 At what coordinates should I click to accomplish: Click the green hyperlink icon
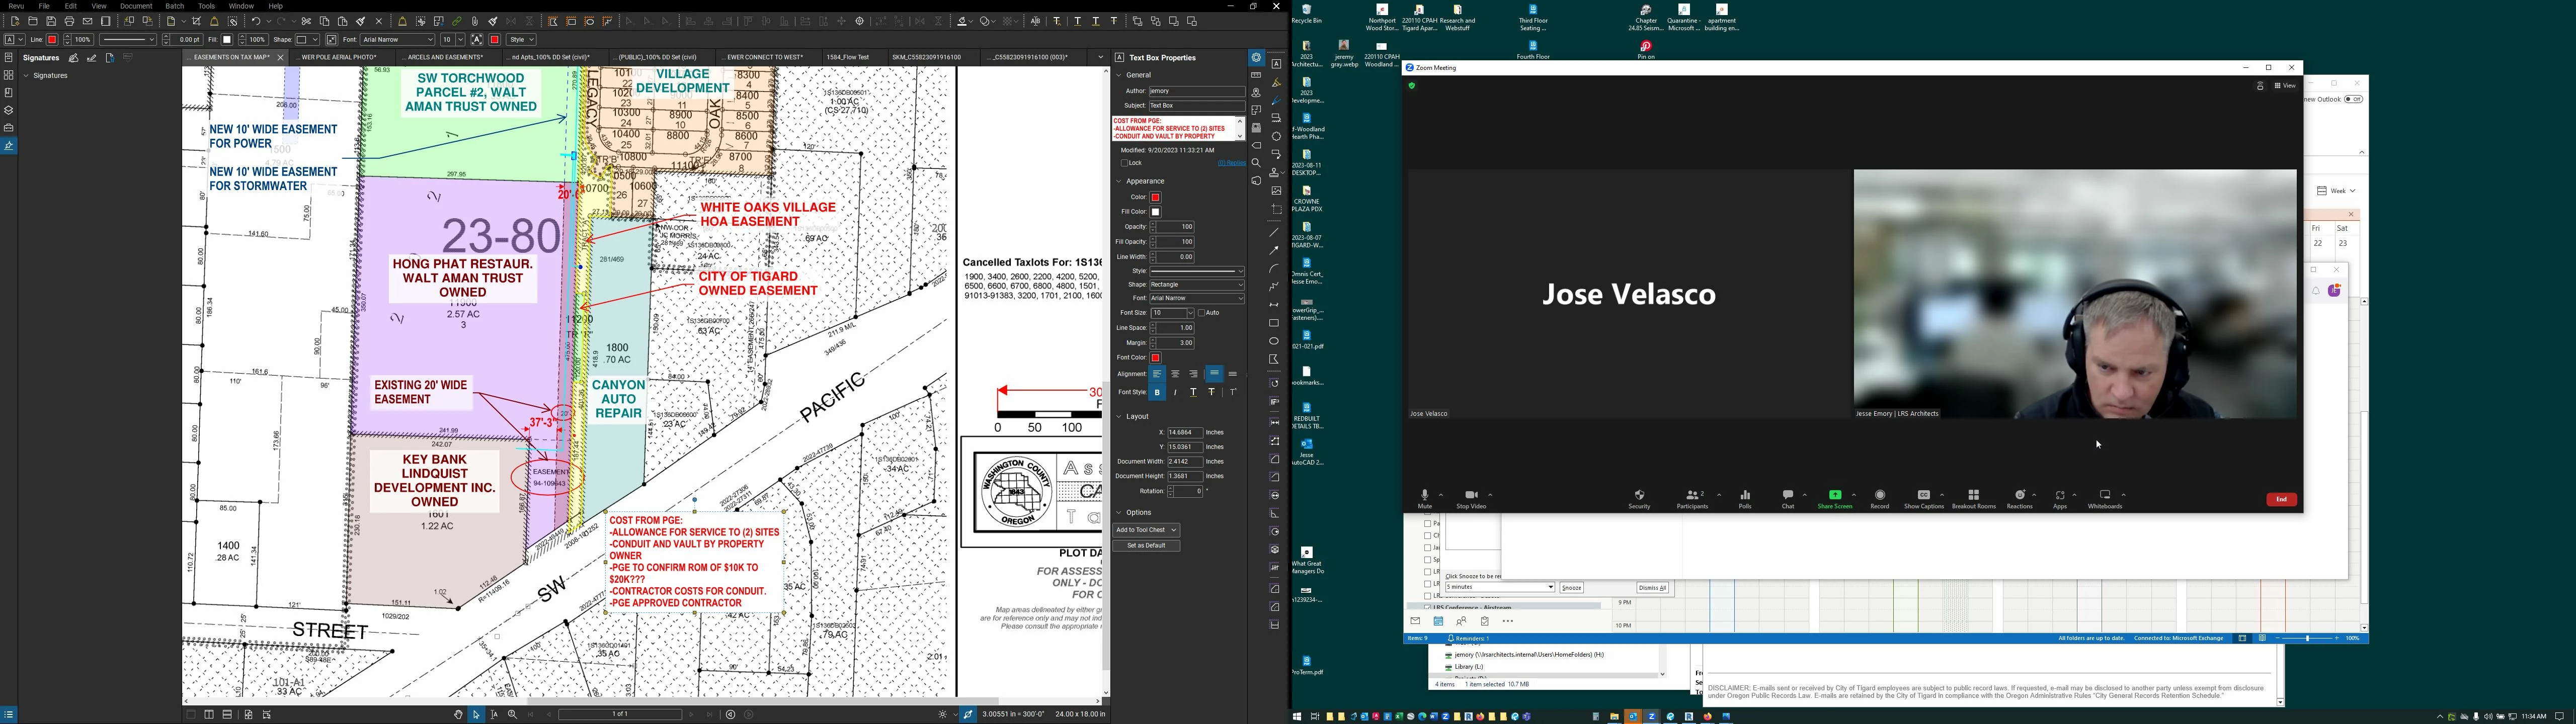pyautogui.click(x=457, y=21)
